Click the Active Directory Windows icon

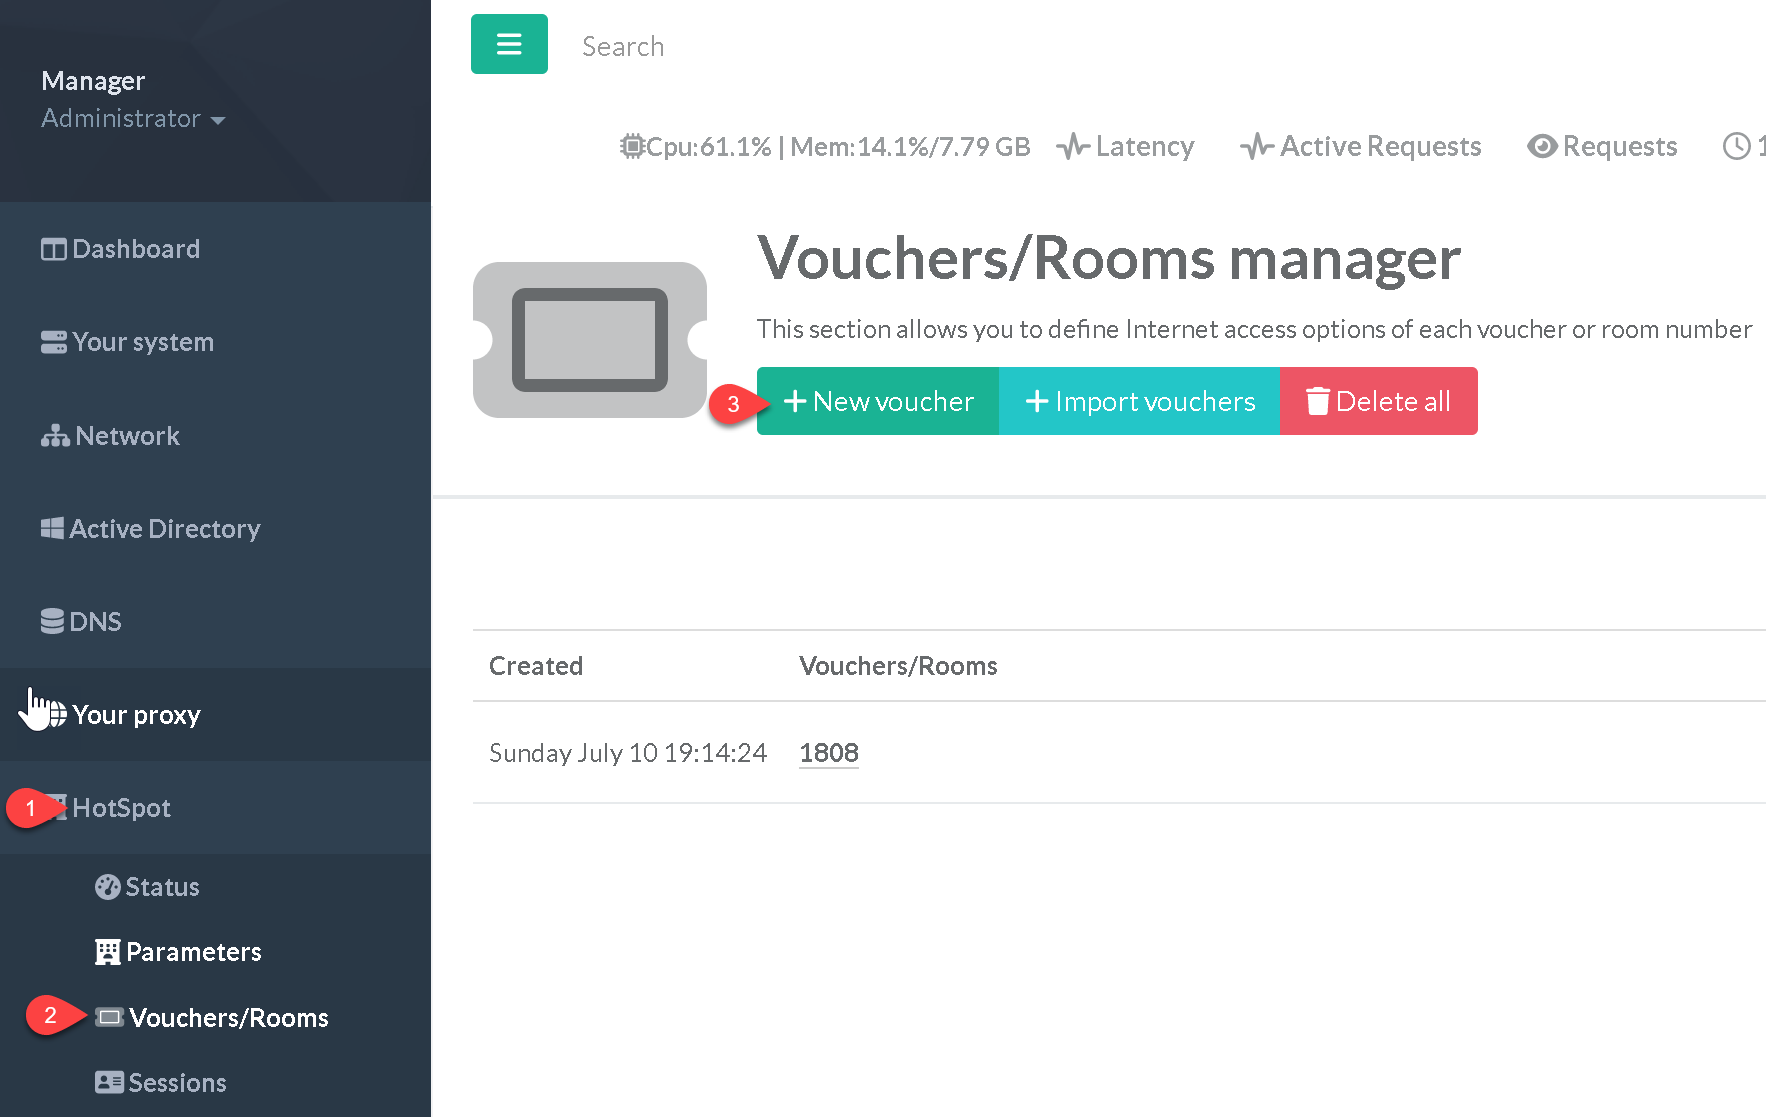point(52,528)
